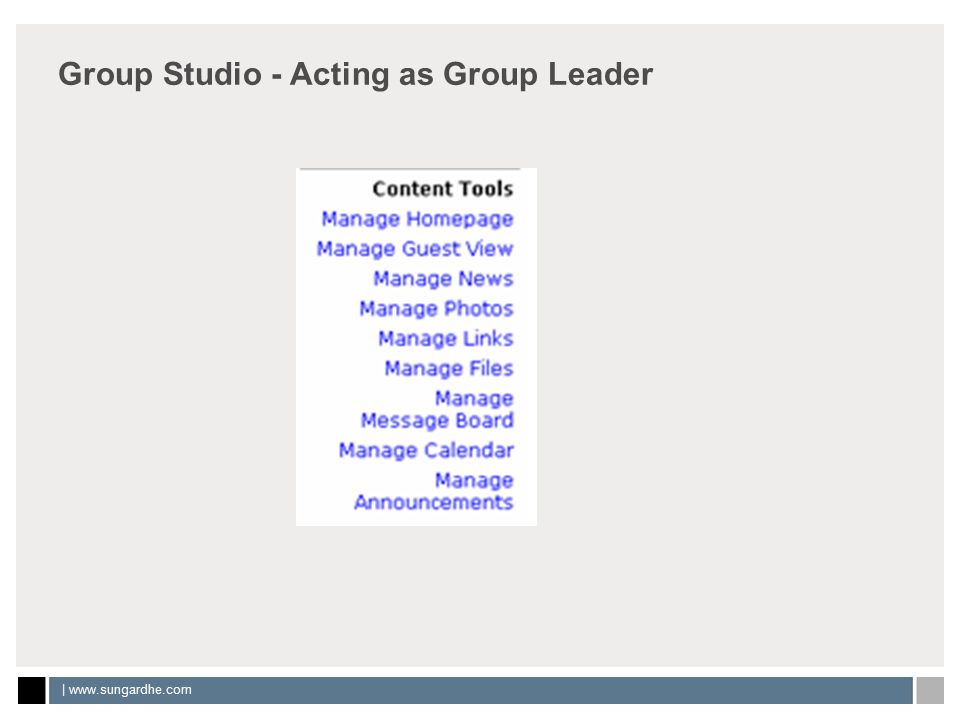Image resolution: width=960 pixels, height=720 pixels.
Task: Open Manage Files
Action: pyautogui.click(x=449, y=368)
